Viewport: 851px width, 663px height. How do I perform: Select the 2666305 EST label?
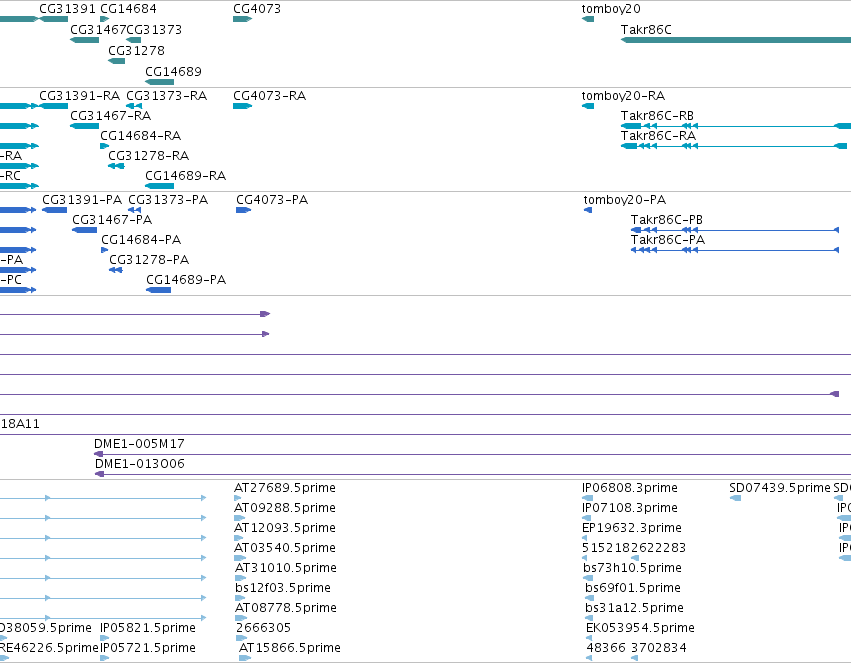(263, 628)
